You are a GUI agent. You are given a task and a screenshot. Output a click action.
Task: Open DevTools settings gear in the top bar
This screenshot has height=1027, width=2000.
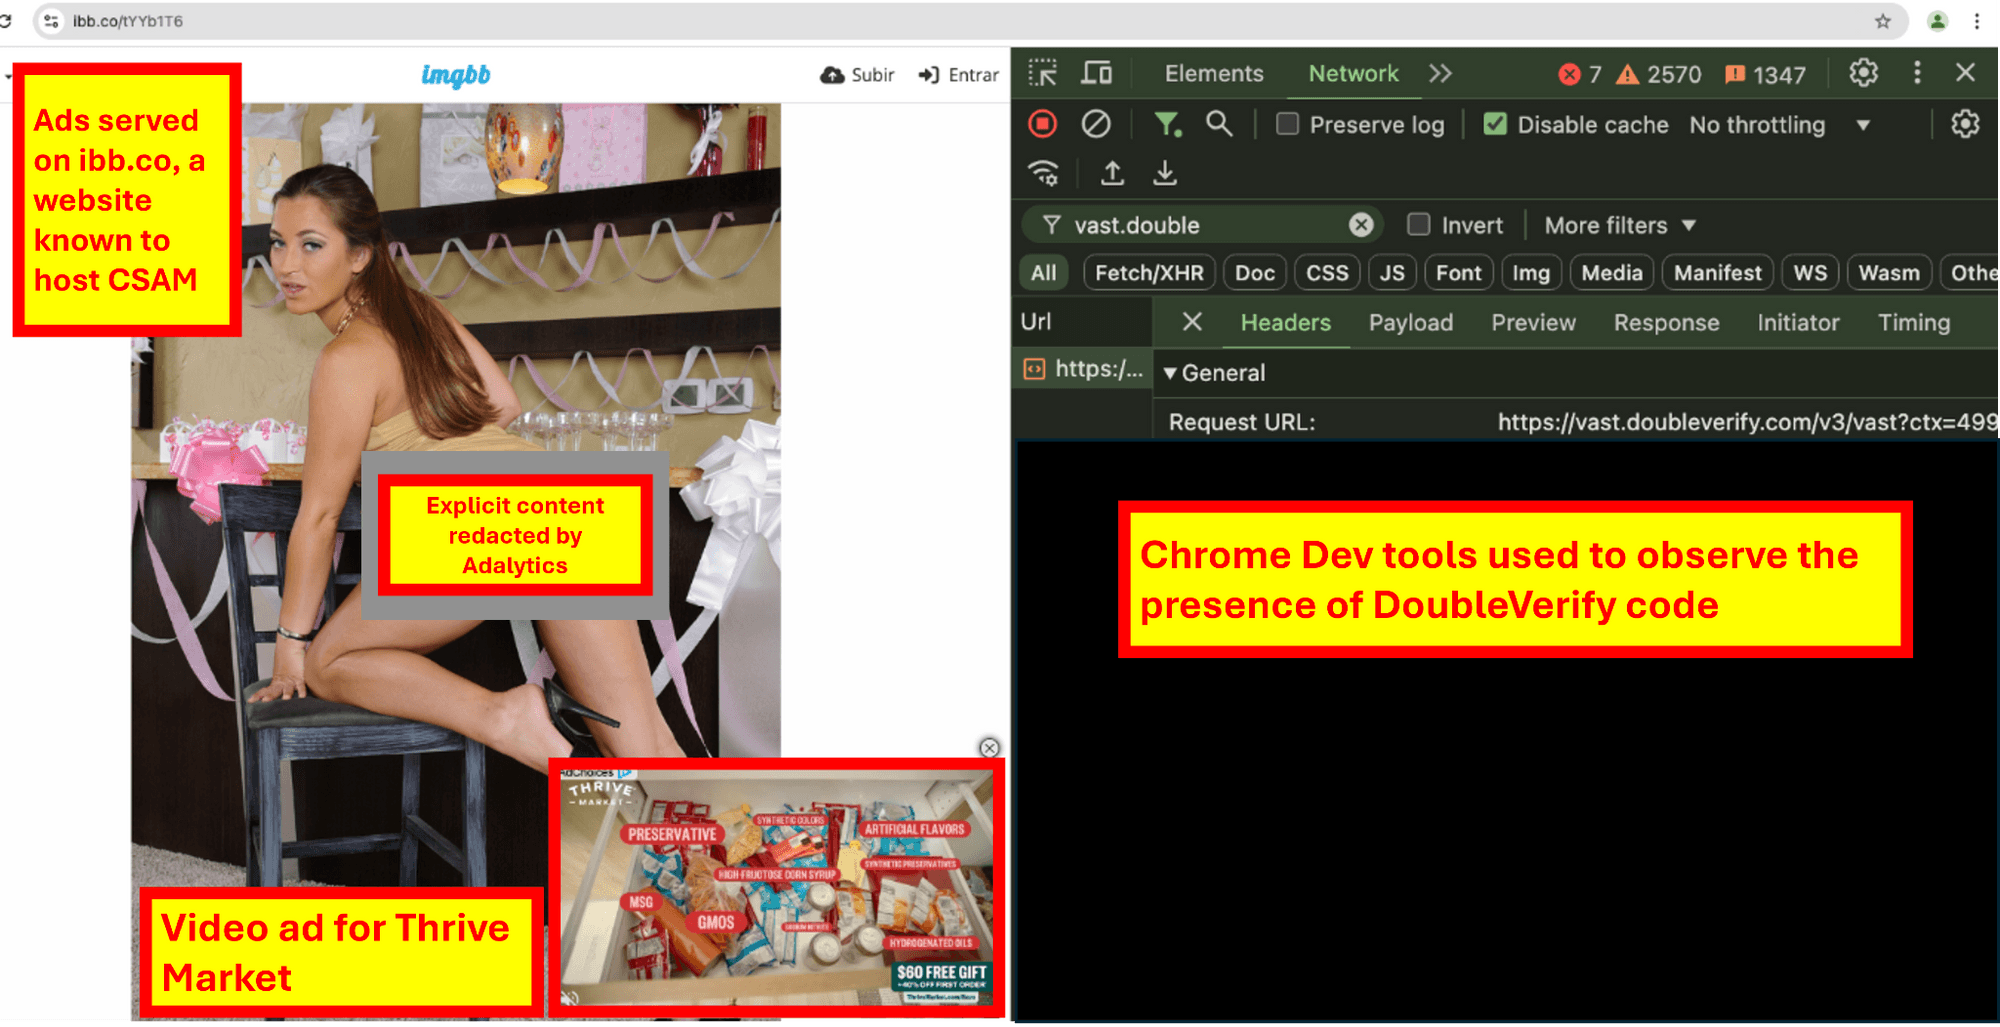point(1863,73)
